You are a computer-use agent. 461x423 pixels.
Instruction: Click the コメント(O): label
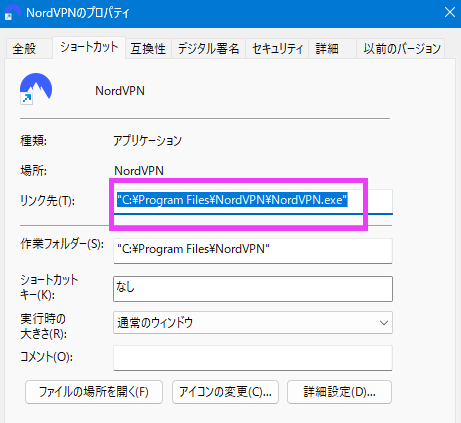46,357
